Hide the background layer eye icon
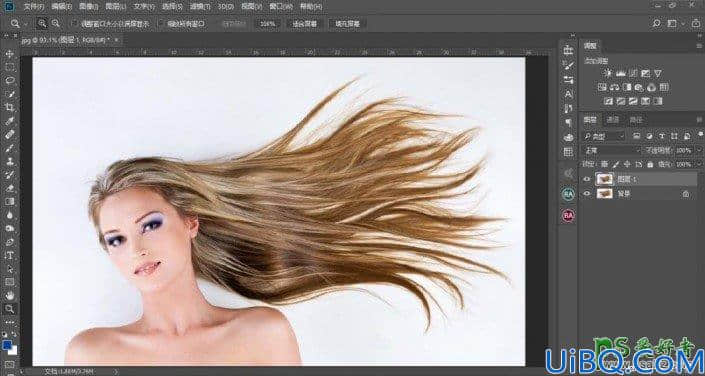 pyautogui.click(x=586, y=194)
